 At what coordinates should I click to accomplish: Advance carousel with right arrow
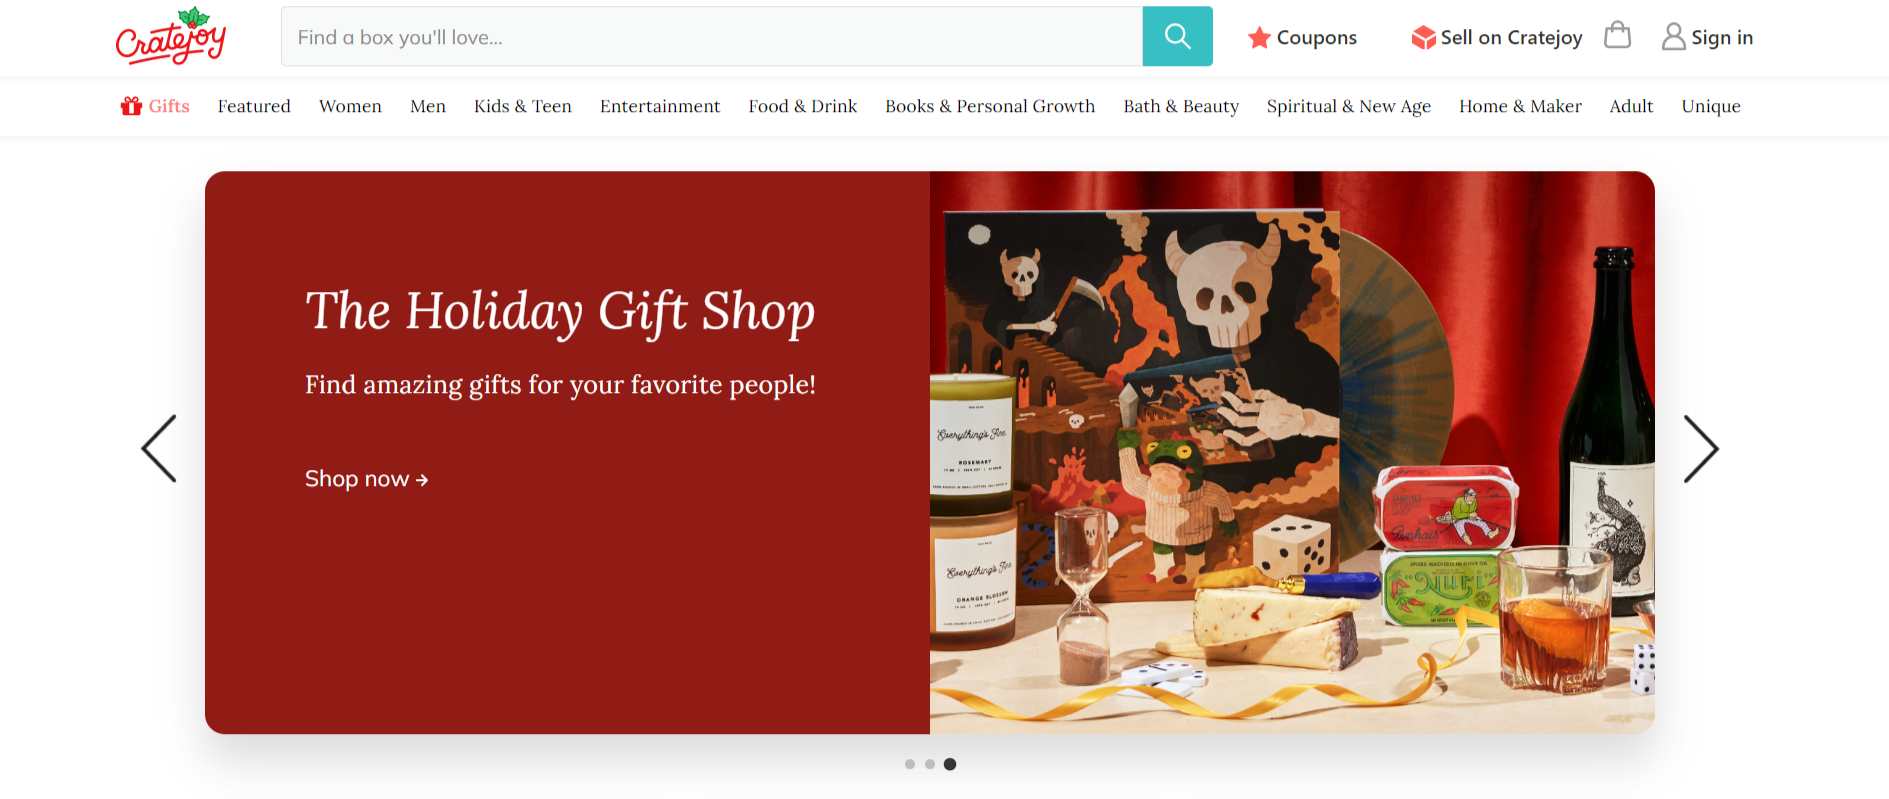pyautogui.click(x=1701, y=448)
